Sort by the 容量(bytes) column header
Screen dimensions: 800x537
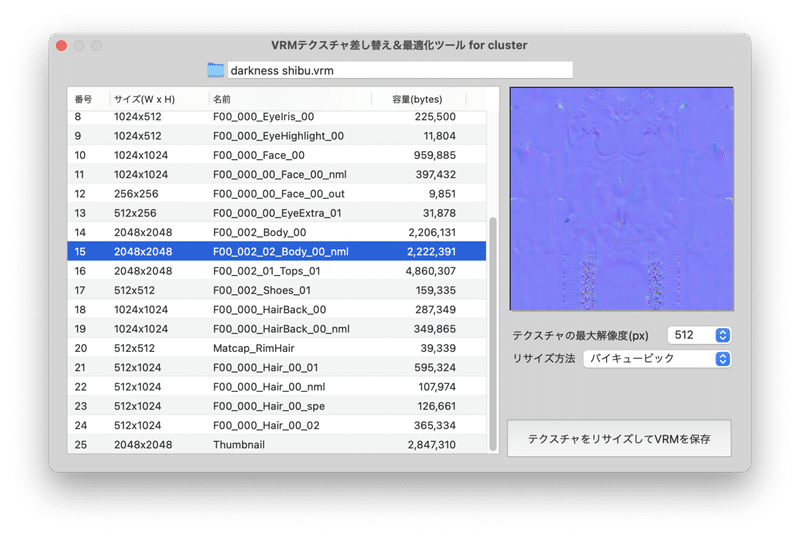click(x=417, y=99)
